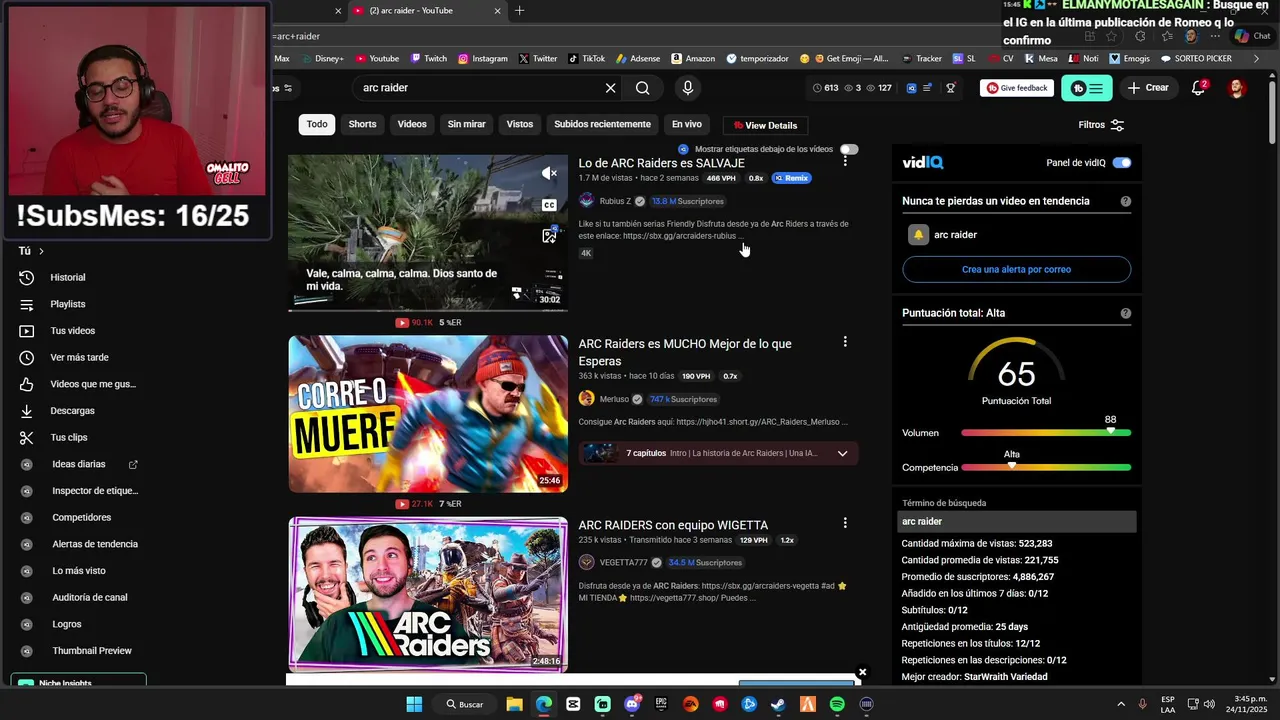This screenshot has width=1280, height=720.
Task: Click the Volumen score slider
Action: tap(1046, 433)
